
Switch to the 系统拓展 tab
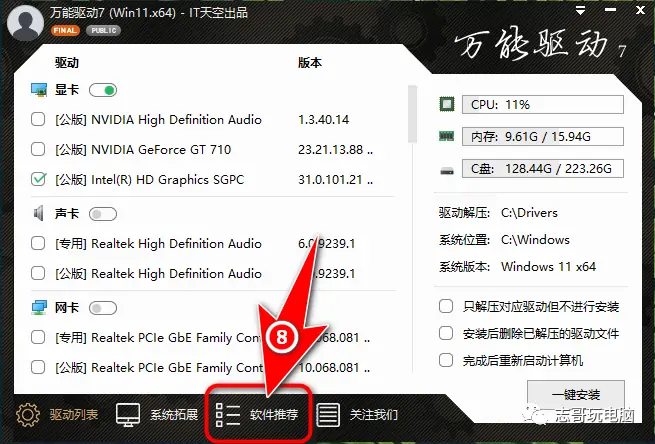pos(172,414)
